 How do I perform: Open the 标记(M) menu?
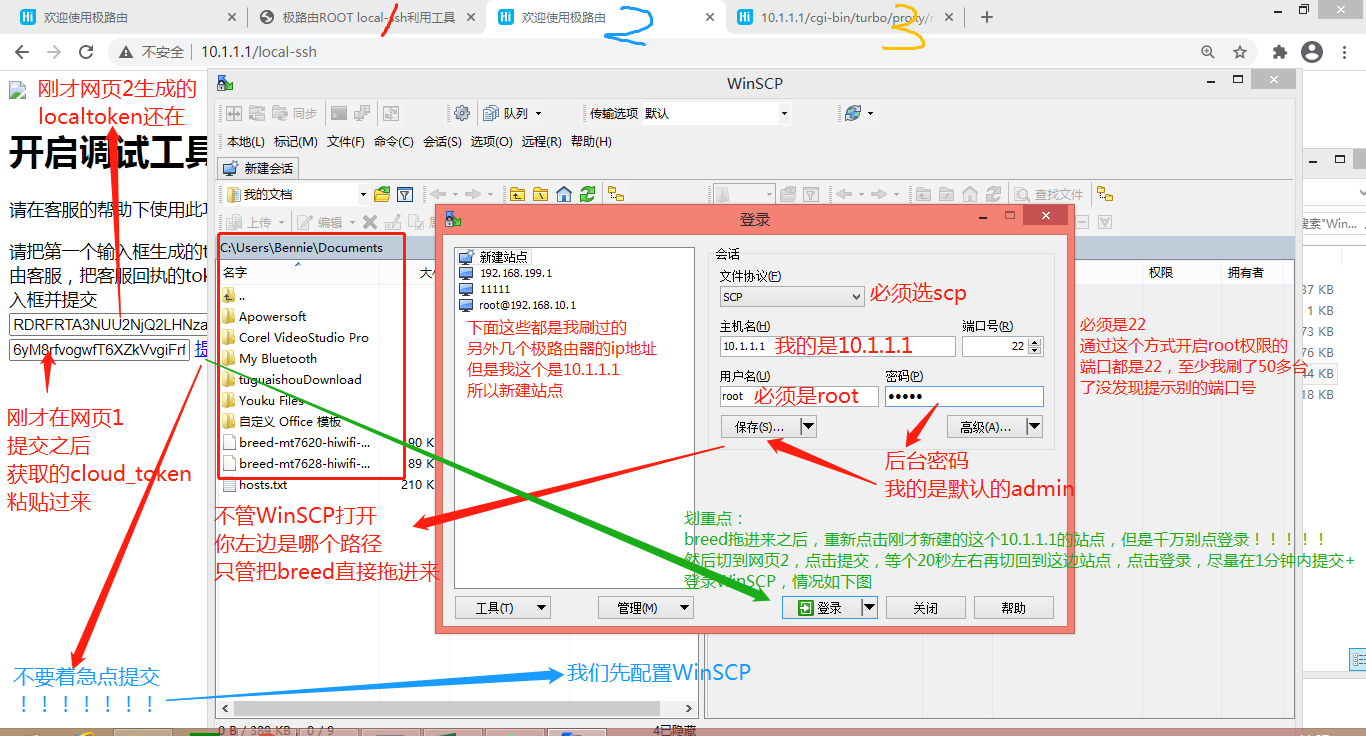click(296, 142)
